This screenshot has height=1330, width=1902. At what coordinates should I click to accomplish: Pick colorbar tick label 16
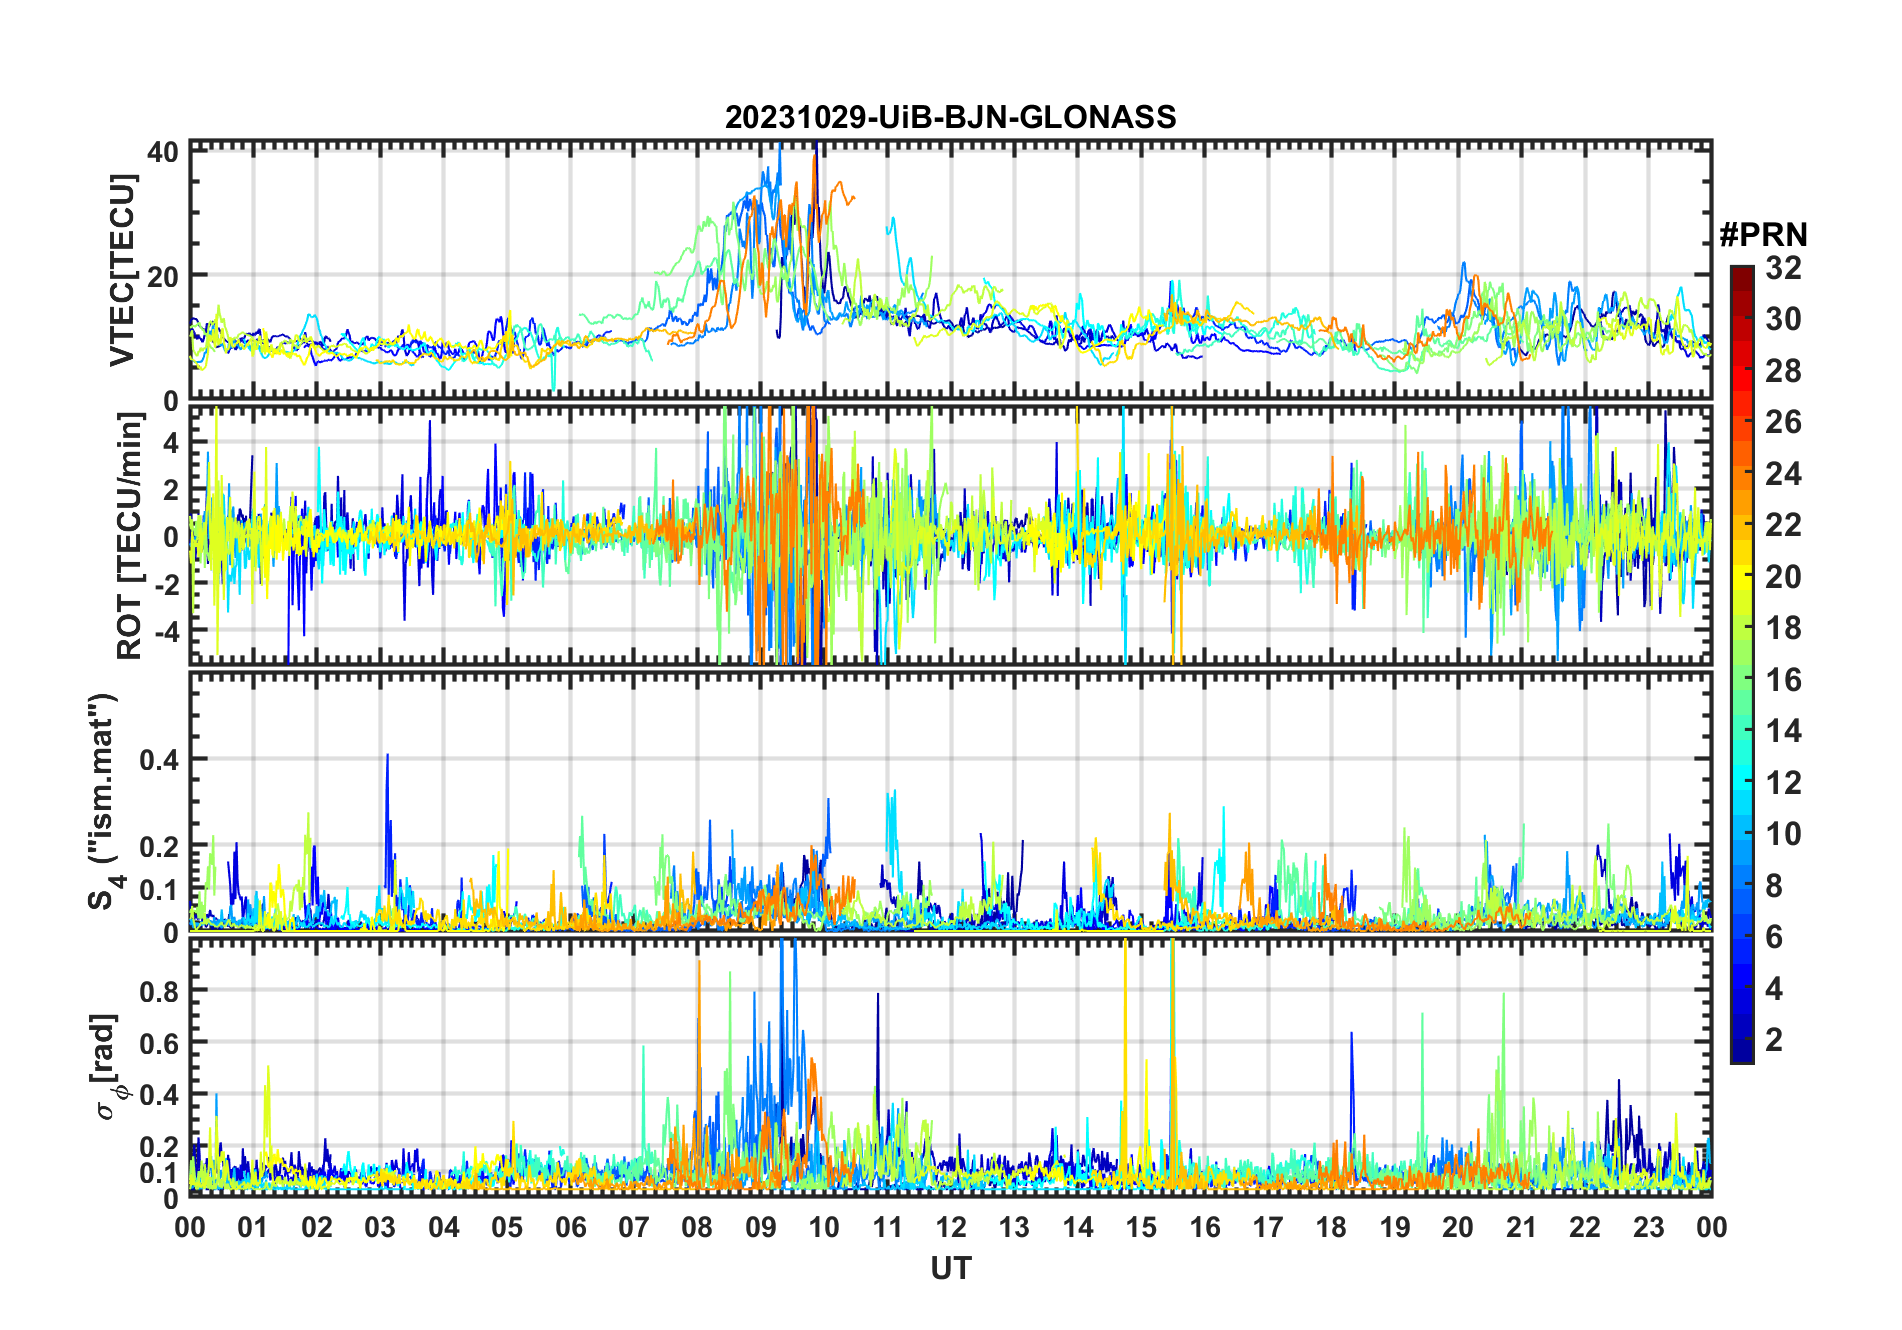[x=1783, y=680]
